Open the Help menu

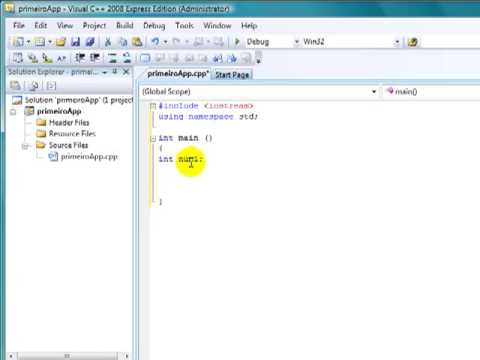click(249, 25)
